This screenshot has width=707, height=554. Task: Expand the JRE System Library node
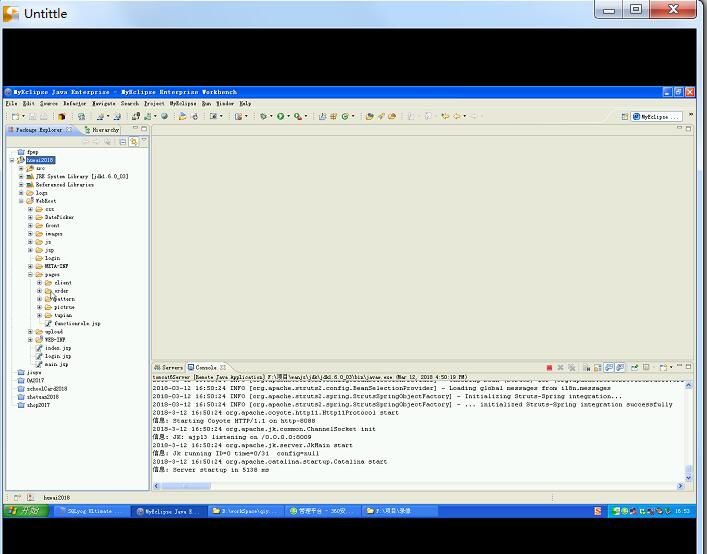point(21,176)
